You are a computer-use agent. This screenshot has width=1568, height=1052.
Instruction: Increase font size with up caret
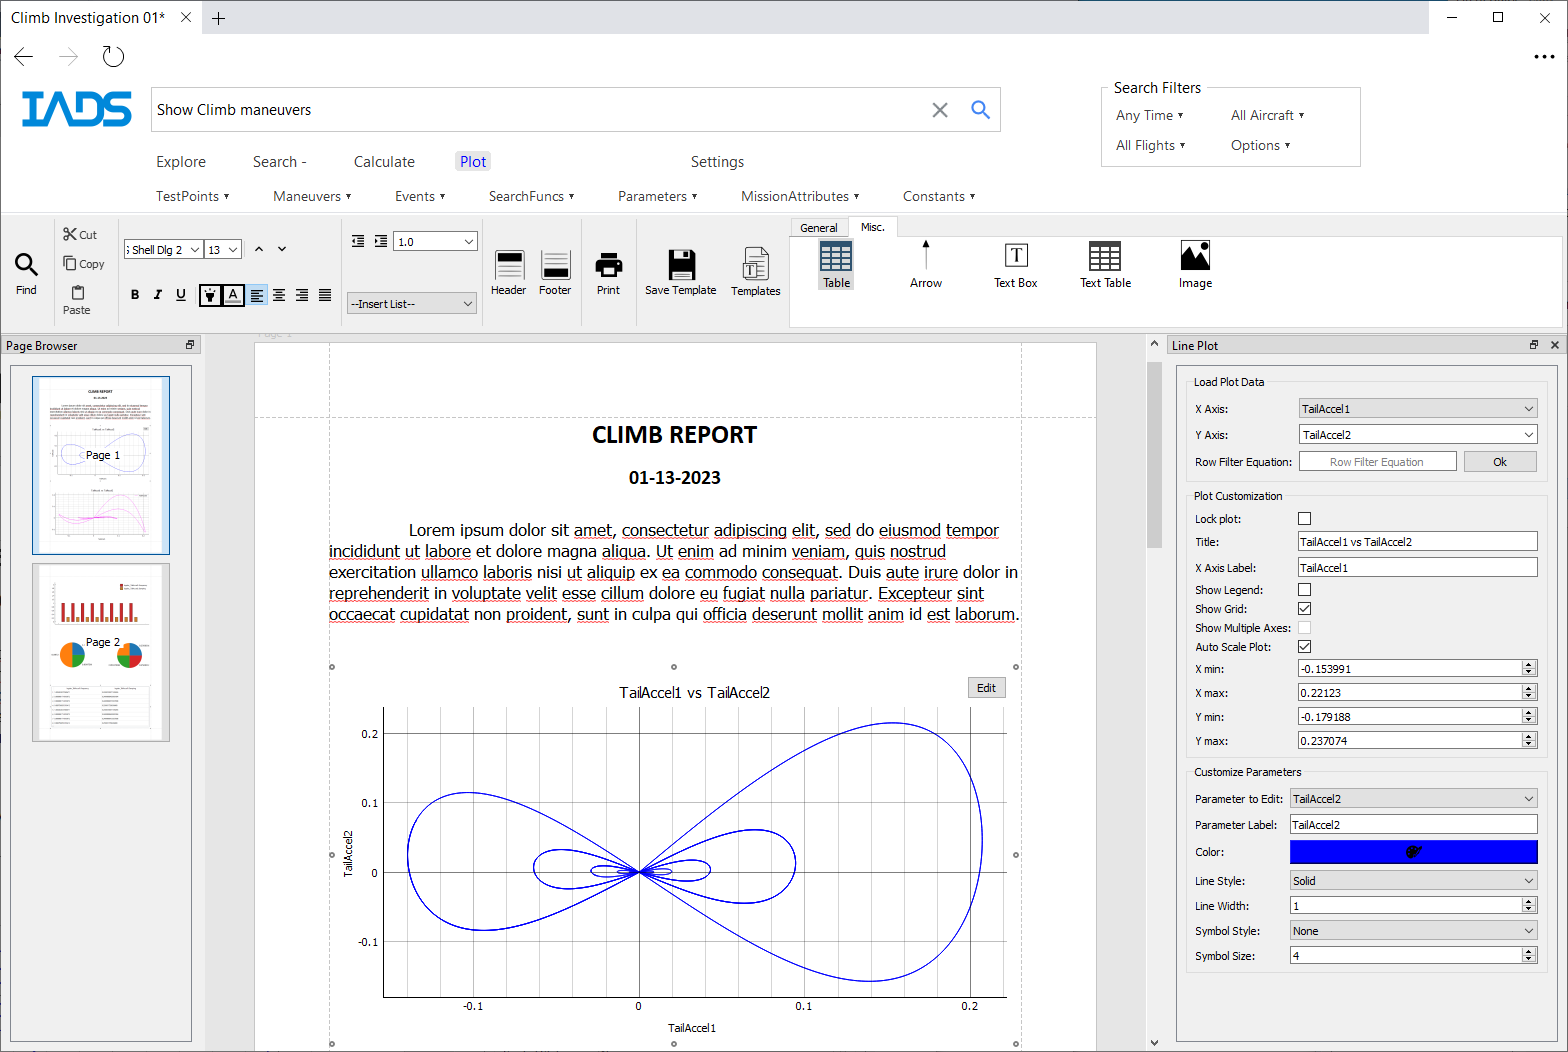click(x=259, y=249)
